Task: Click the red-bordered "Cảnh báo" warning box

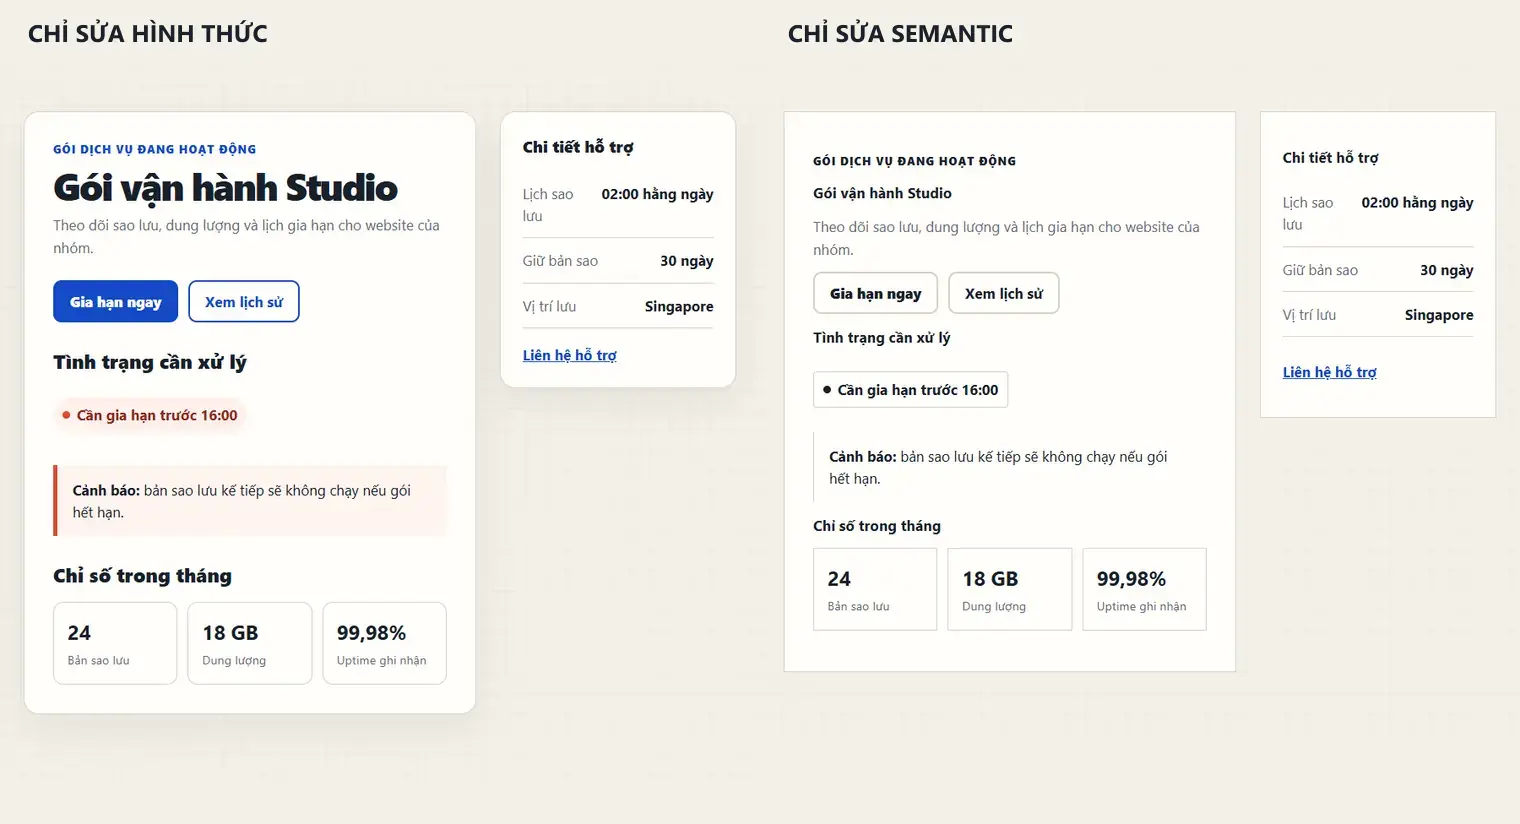Action: [250, 501]
